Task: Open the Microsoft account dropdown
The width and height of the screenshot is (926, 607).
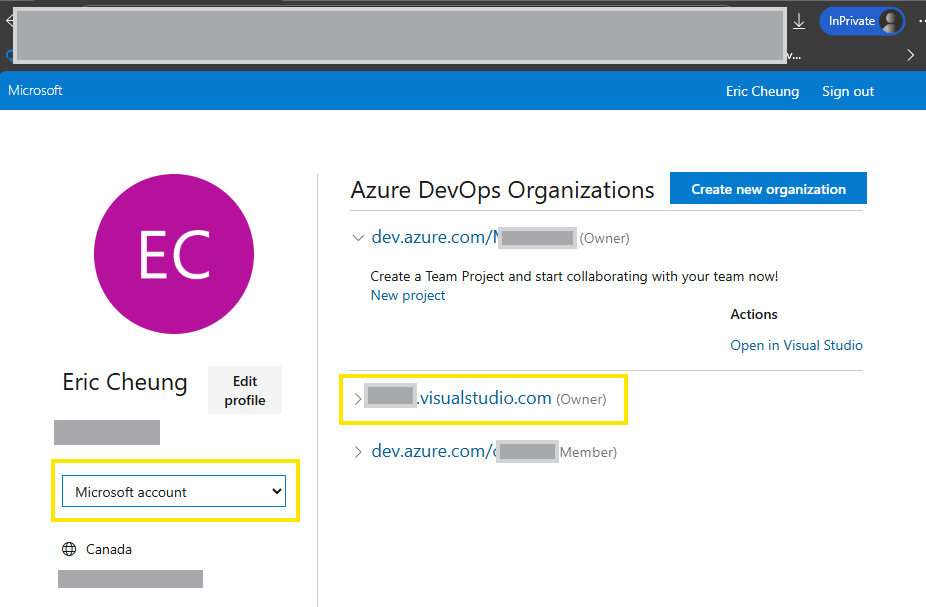Action: pyautogui.click(x=174, y=491)
